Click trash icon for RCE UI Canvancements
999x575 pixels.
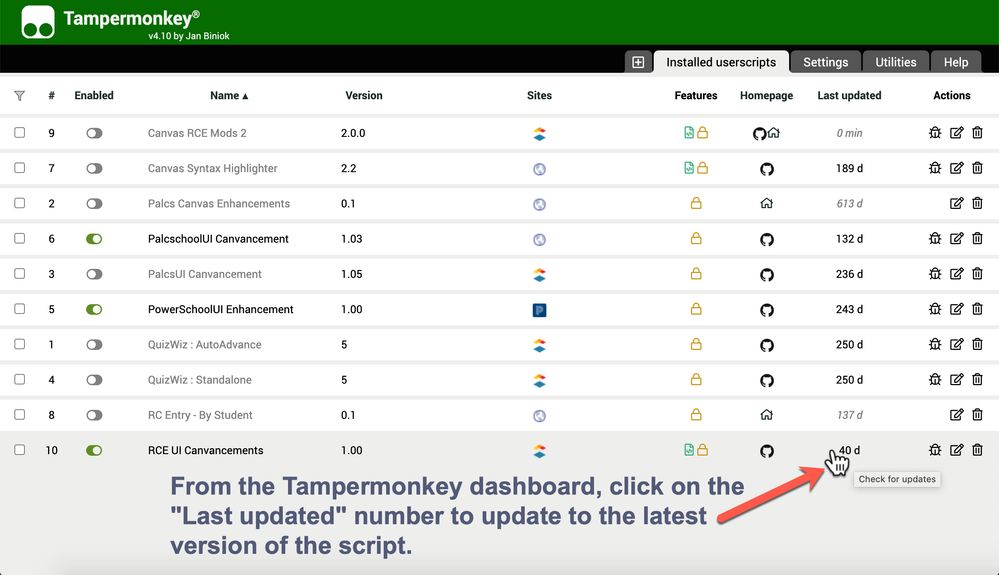pos(977,450)
